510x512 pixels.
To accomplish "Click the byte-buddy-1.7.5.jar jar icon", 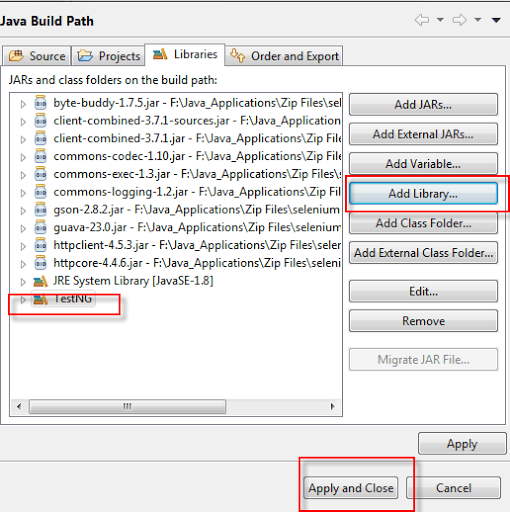I will coord(41,103).
